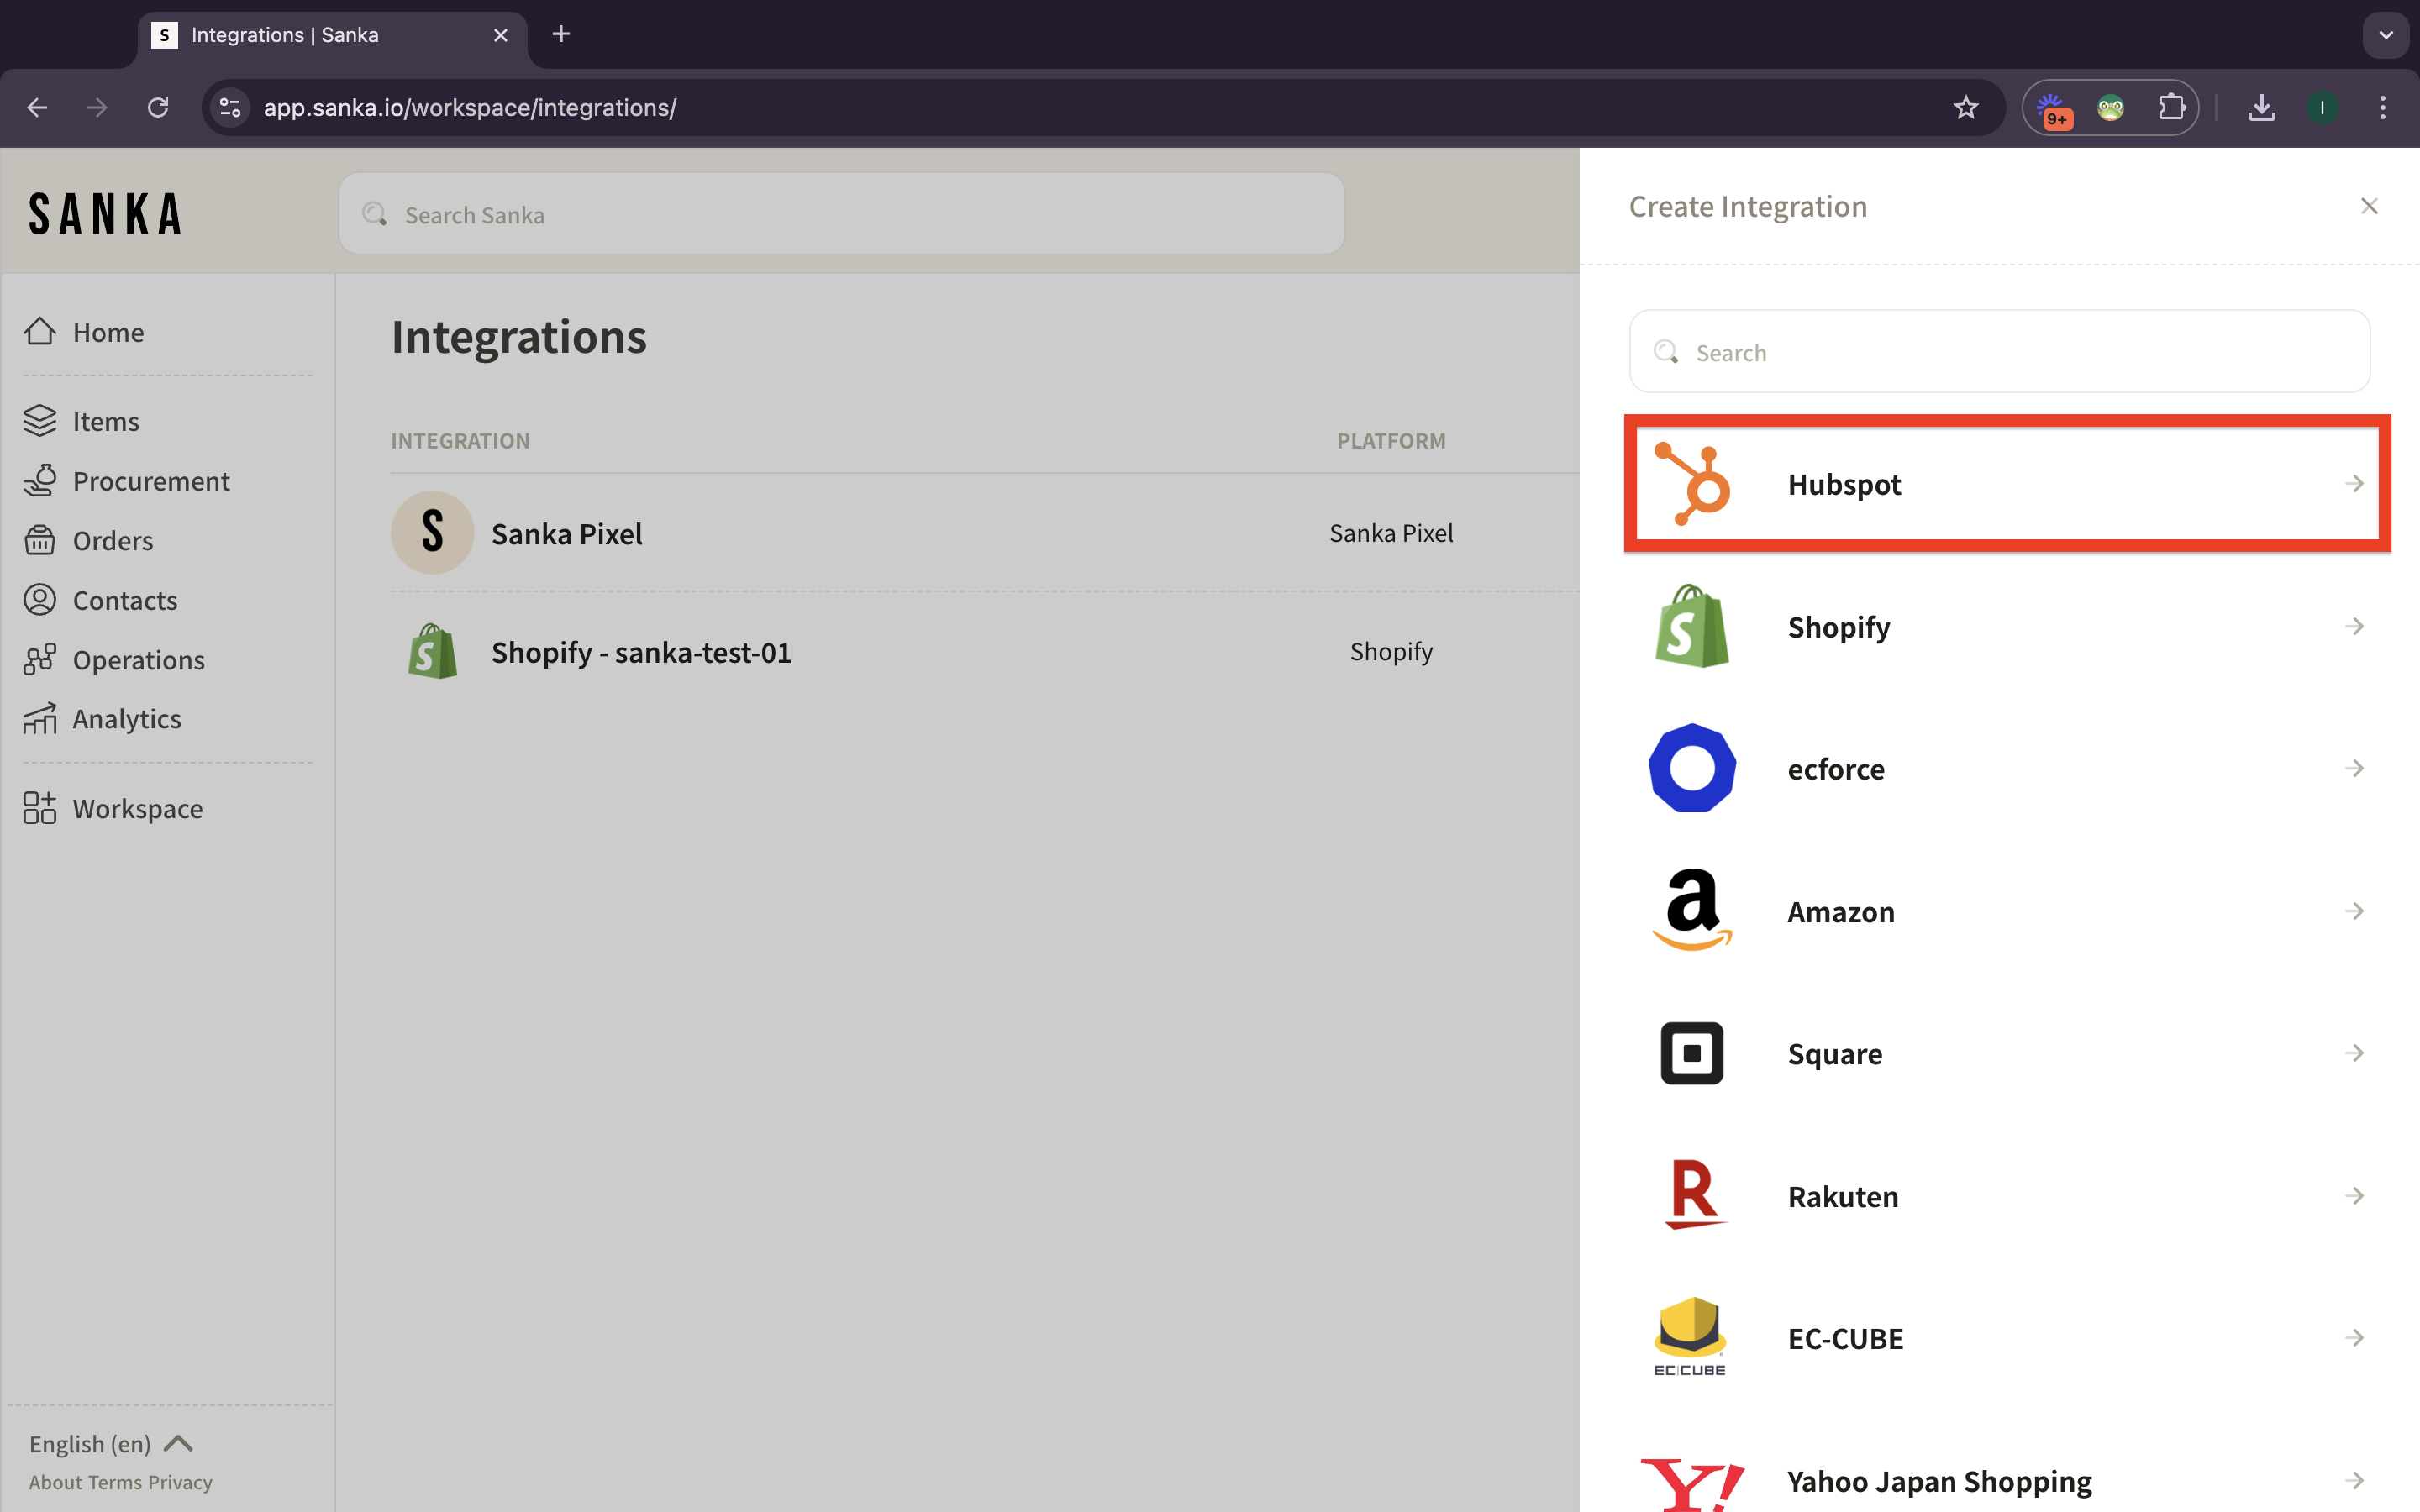Click the ecforce blue logo icon
Screen dimensions: 2420x1512
1692,769
